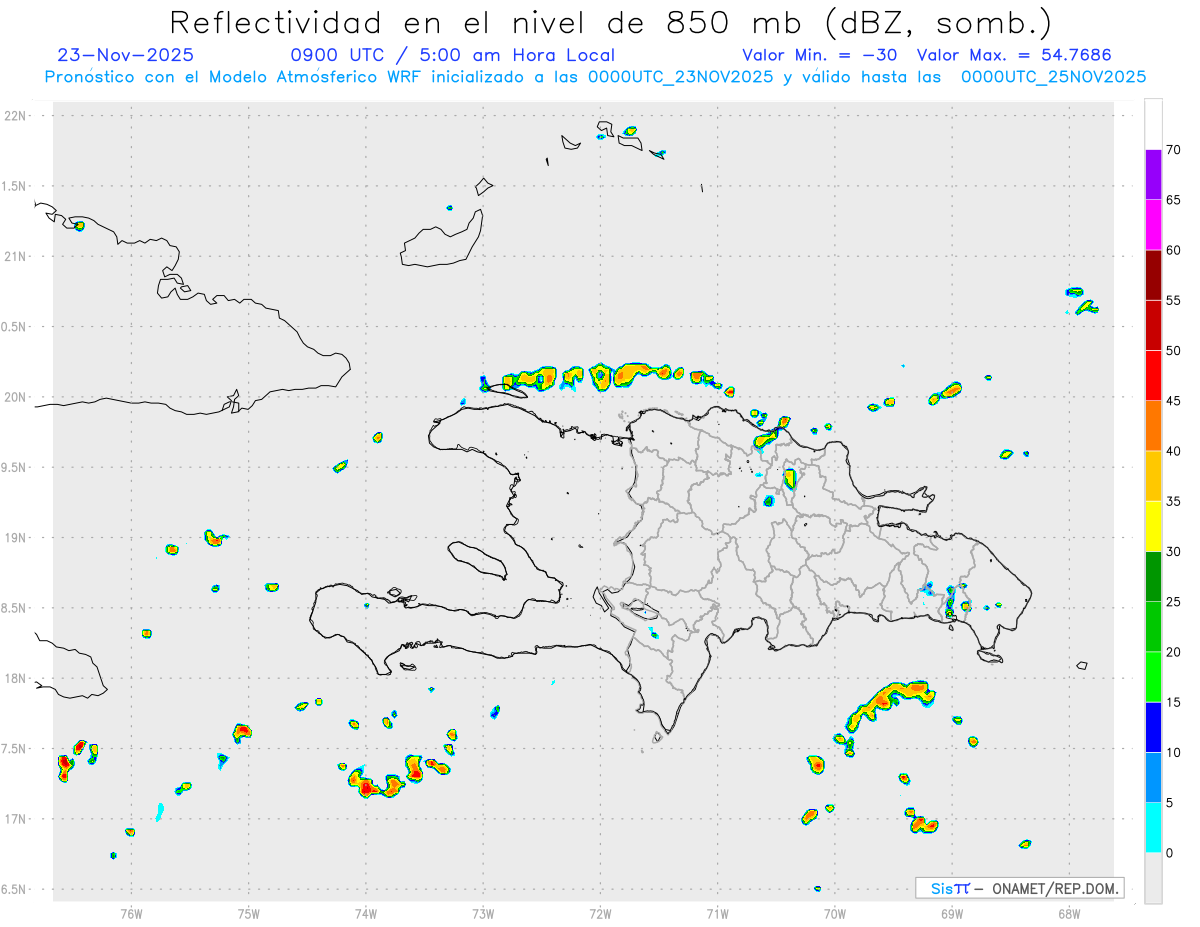The height and width of the screenshot is (927, 1200).
Task: Select the "7.5N" axis tick label
Action: point(15,749)
